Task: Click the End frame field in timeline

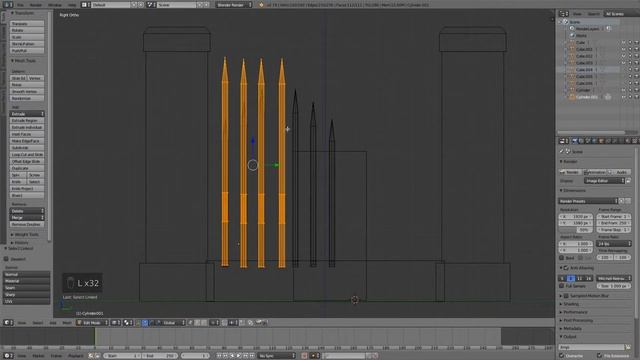Action: 159,356
